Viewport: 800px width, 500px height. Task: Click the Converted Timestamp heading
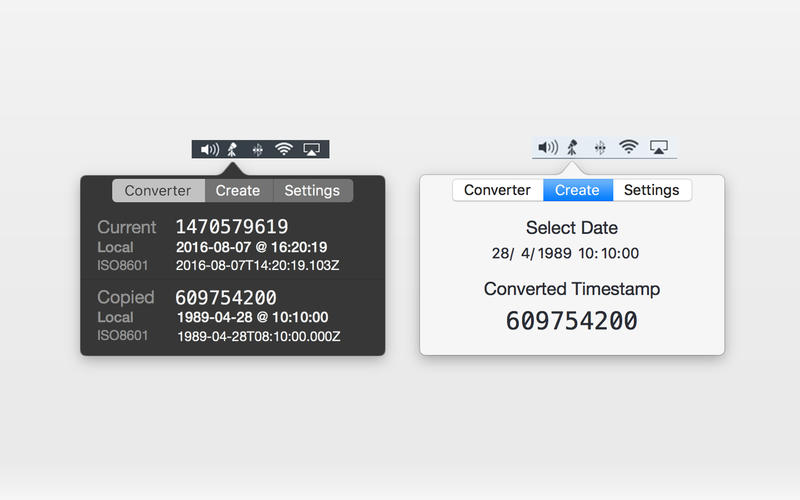click(x=572, y=289)
